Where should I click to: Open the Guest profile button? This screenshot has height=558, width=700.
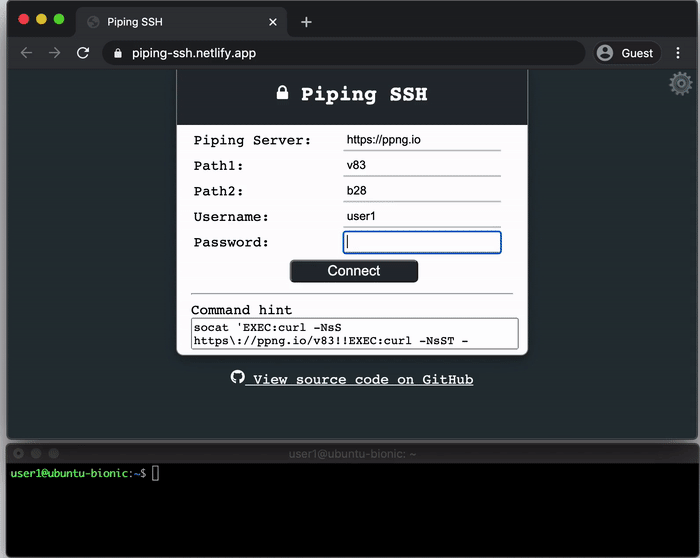tap(626, 53)
